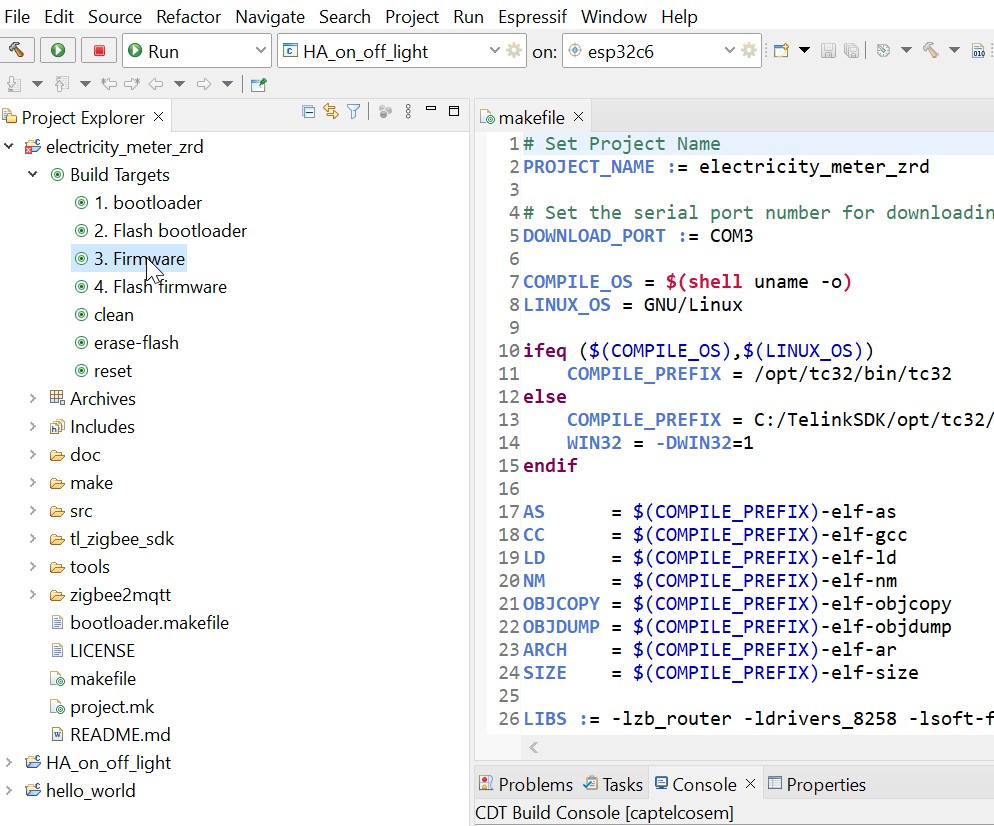
Task: Switch to the Problems tab
Action: click(525, 785)
